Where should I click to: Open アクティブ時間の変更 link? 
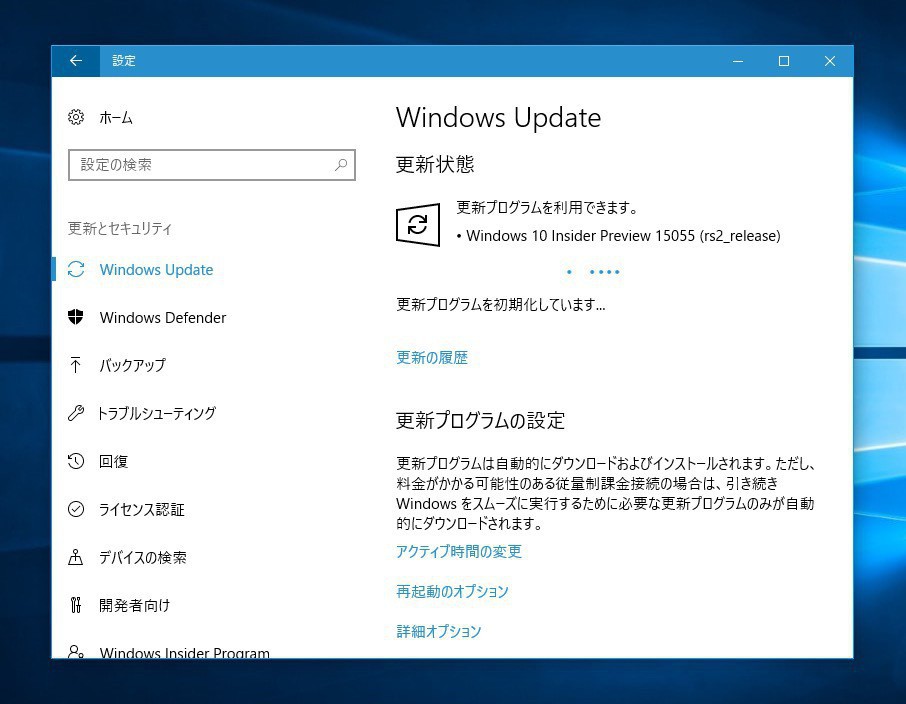click(459, 551)
